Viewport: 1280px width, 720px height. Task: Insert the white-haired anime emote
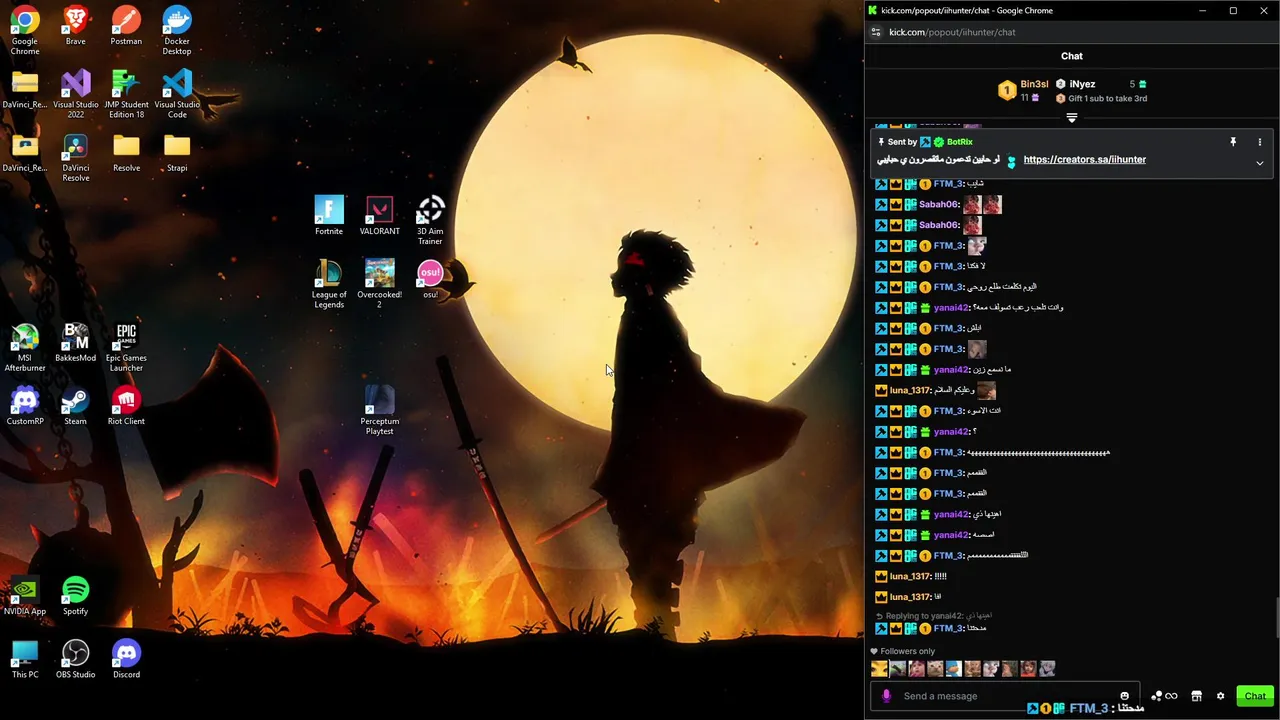click(x=1047, y=669)
